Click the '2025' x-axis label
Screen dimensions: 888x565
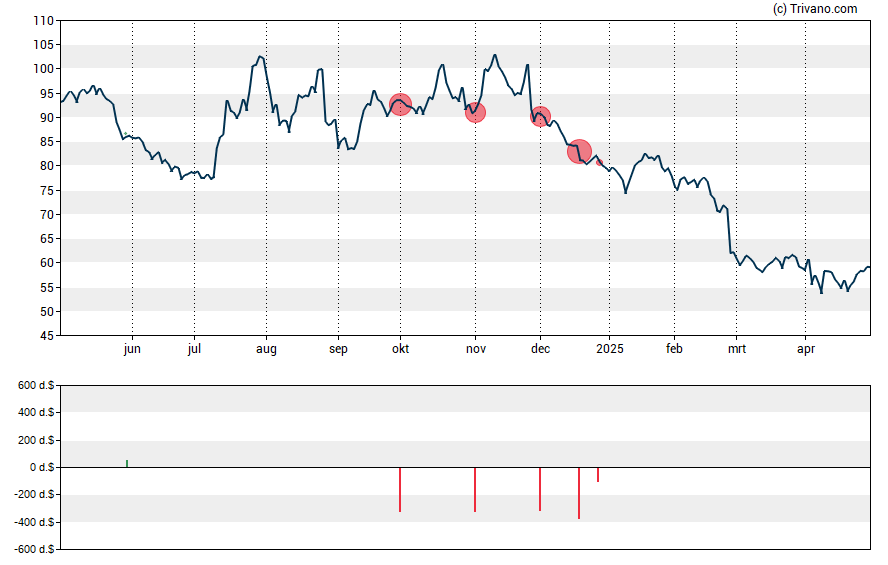[610, 349]
